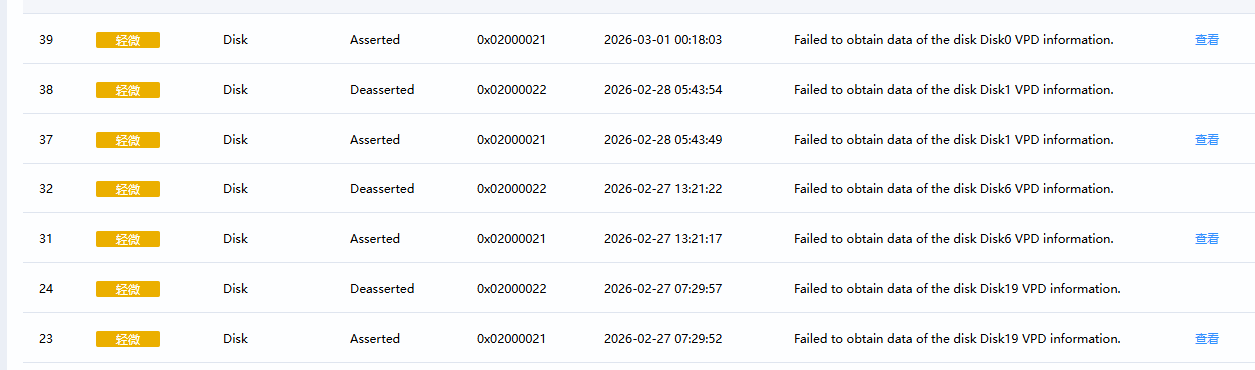This screenshot has height=370, width=1255.
Task: Click the 轻微 severity badge on row 32
Action: pyautogui.click(x=128, y=189)
